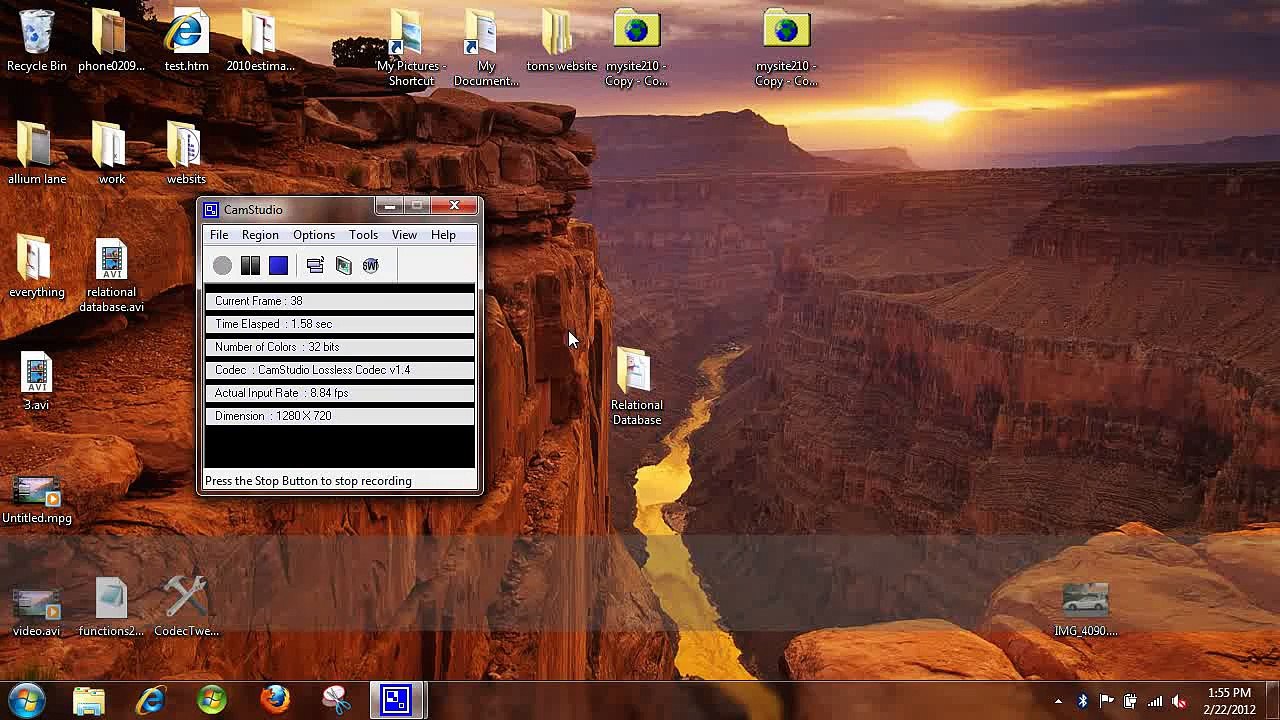Click the power battery tray icon
1280x720 pixels.
1131,702
